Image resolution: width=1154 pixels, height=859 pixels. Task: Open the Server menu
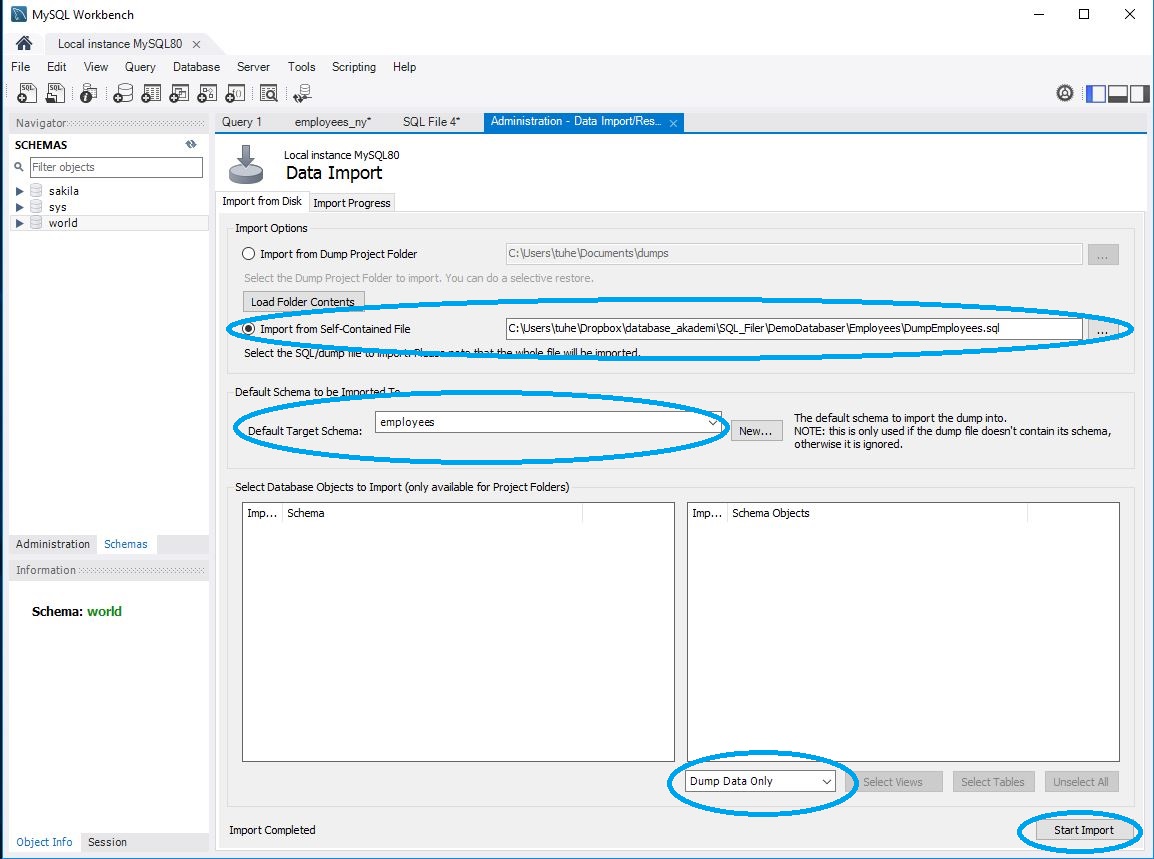[253, 67]
